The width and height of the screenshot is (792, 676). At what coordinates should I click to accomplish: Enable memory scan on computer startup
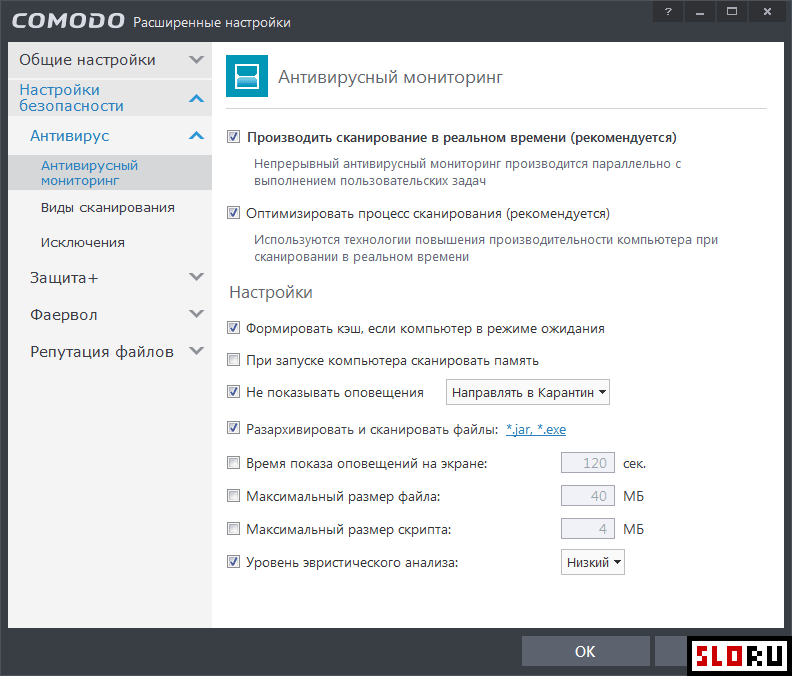click(233, 360)
